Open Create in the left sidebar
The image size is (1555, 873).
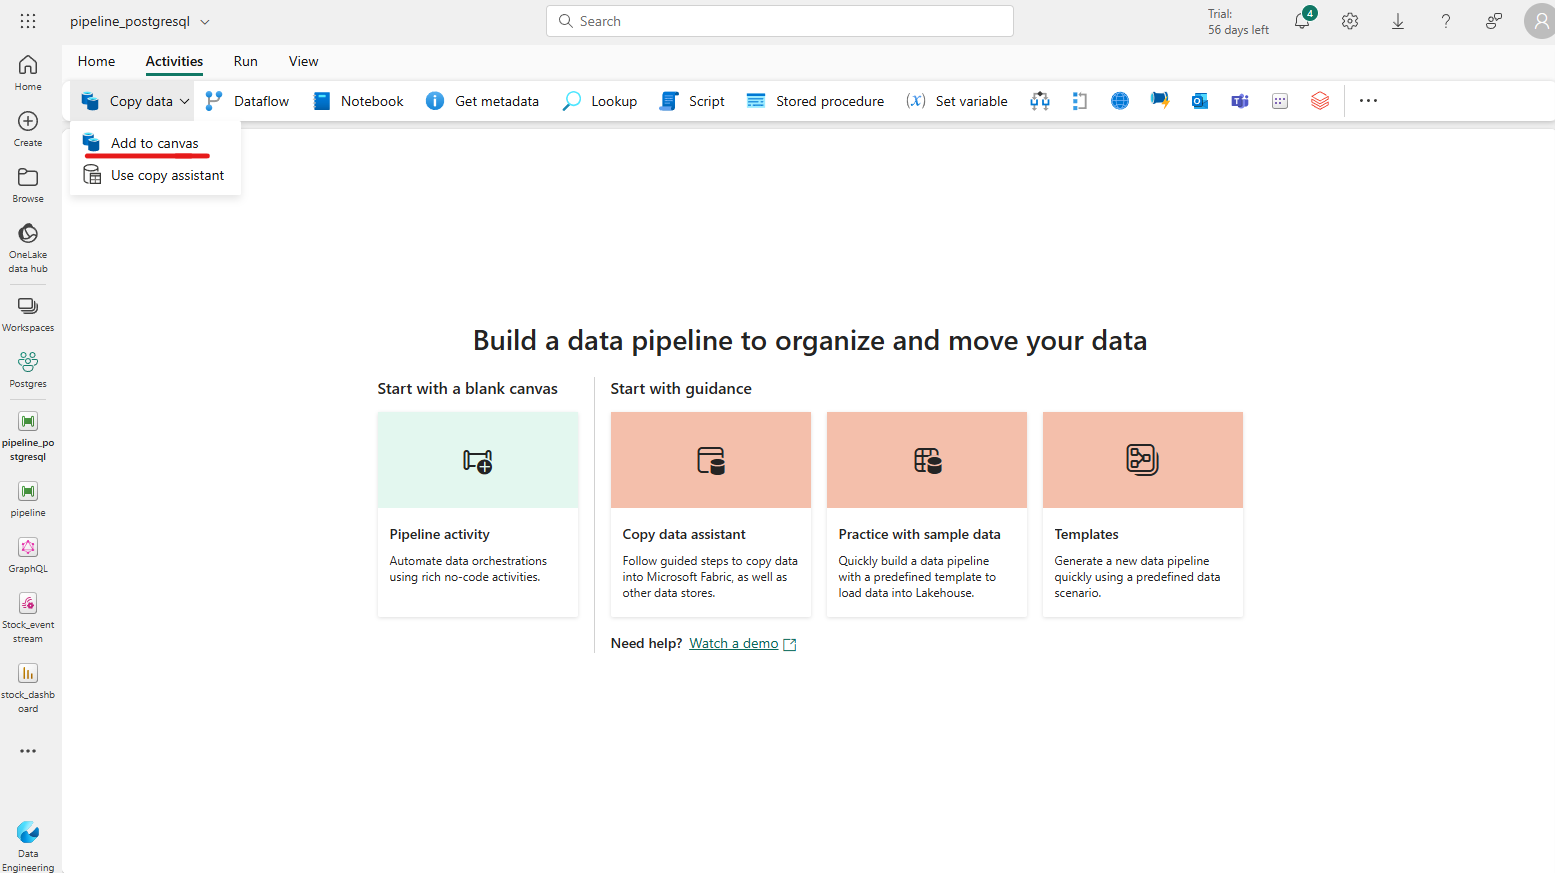(28, 128)
